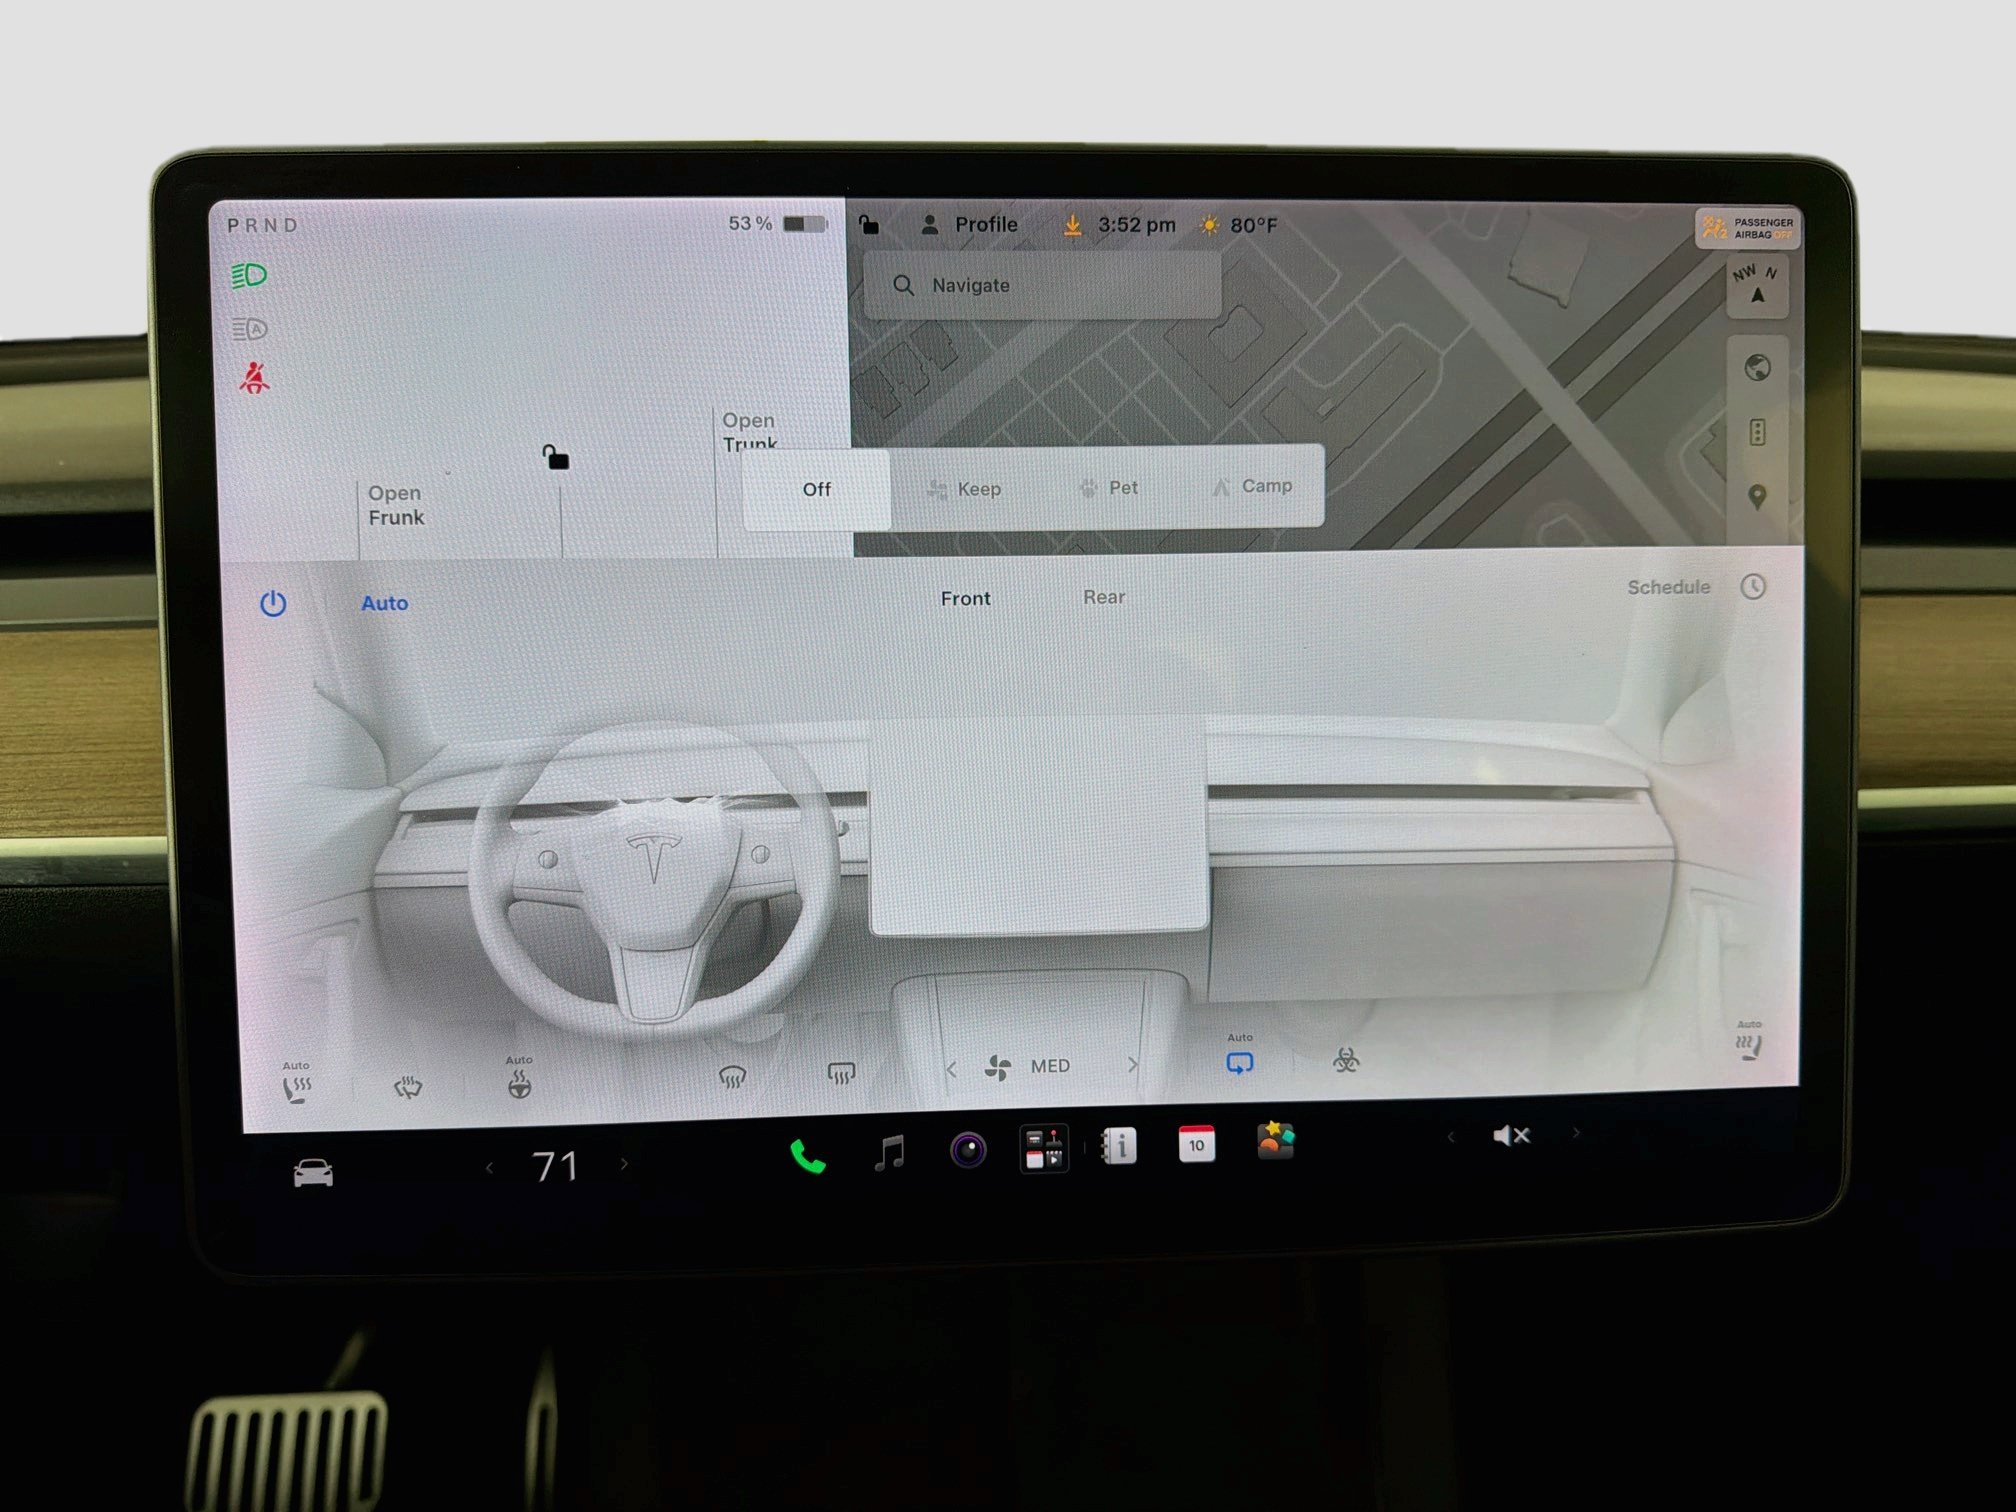Screen dimensions: 2016x1512
Task: Toggle the climate power button
Action: (273, 603)
